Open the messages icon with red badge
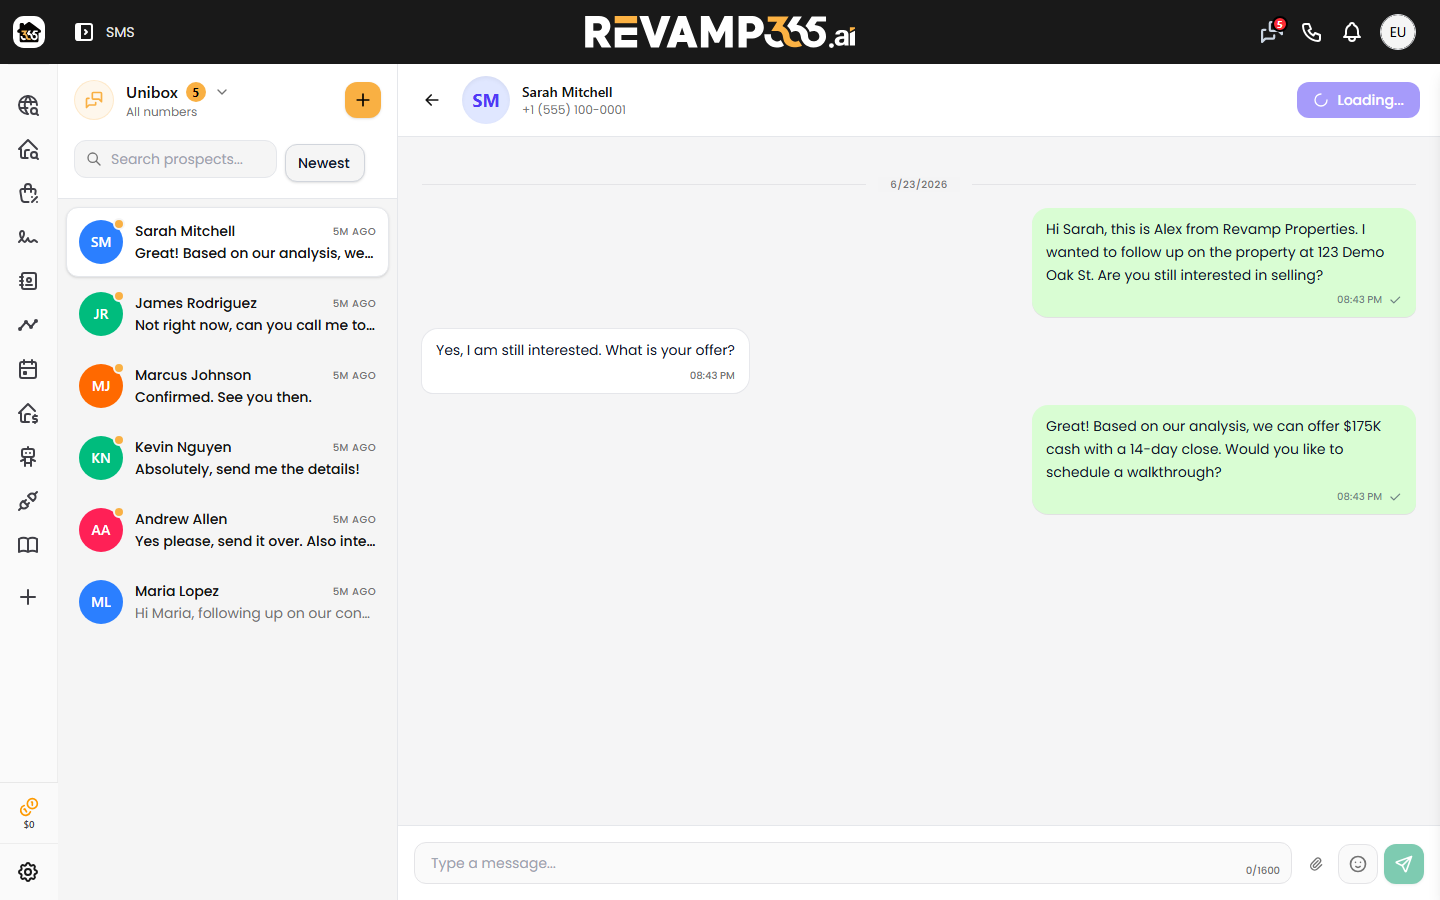 coord(1271,32)
